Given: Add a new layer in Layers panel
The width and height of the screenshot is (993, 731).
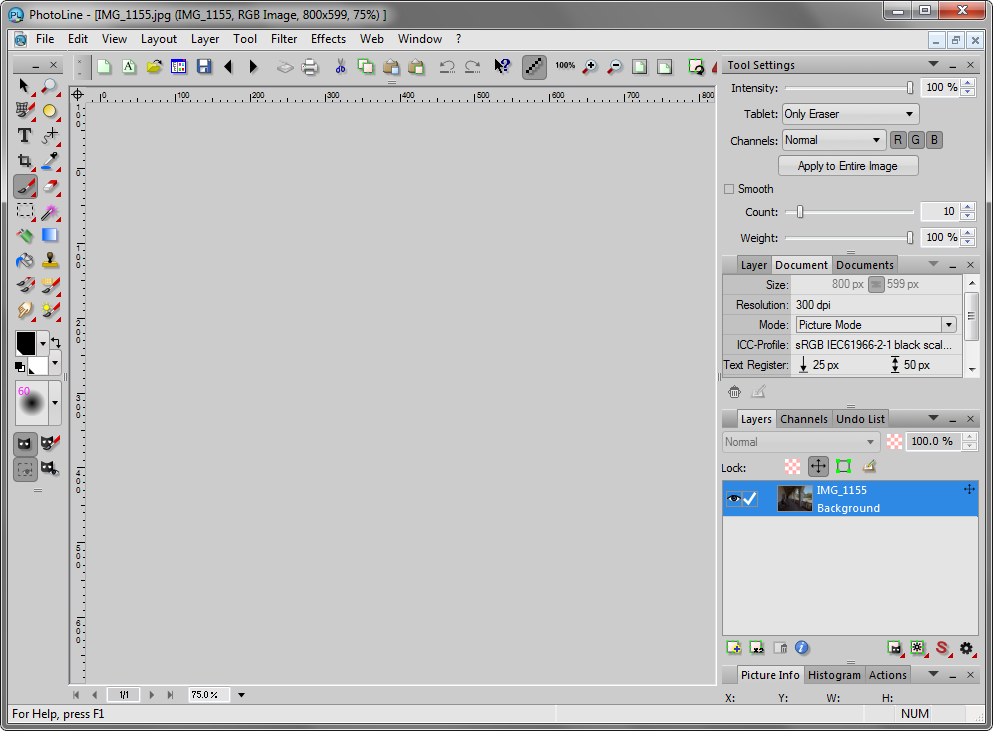Looking at the screenshot, I should point(733,647).
